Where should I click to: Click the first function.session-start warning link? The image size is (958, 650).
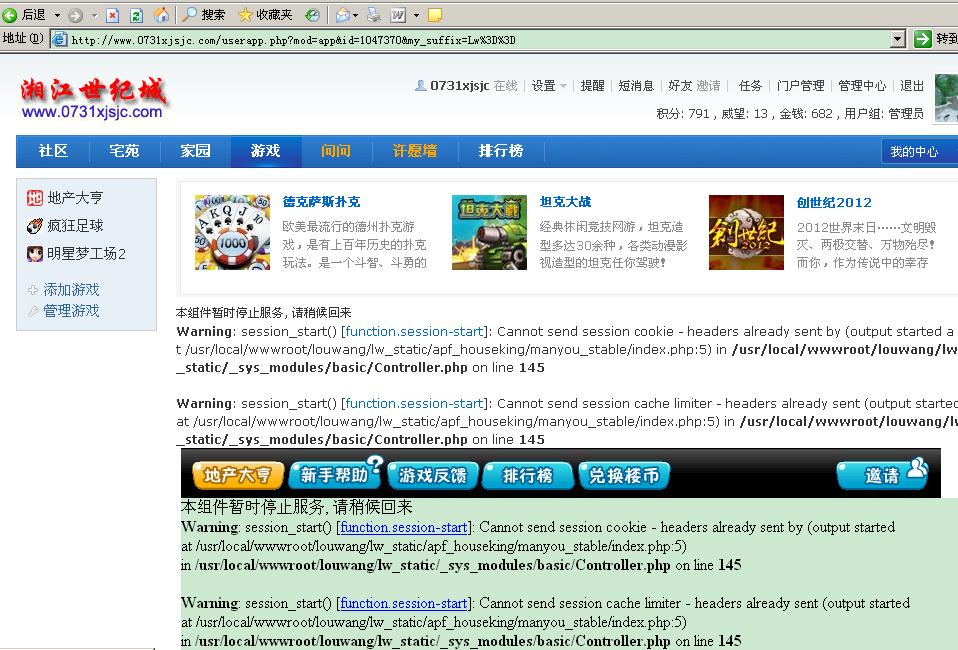coord(415,332)
